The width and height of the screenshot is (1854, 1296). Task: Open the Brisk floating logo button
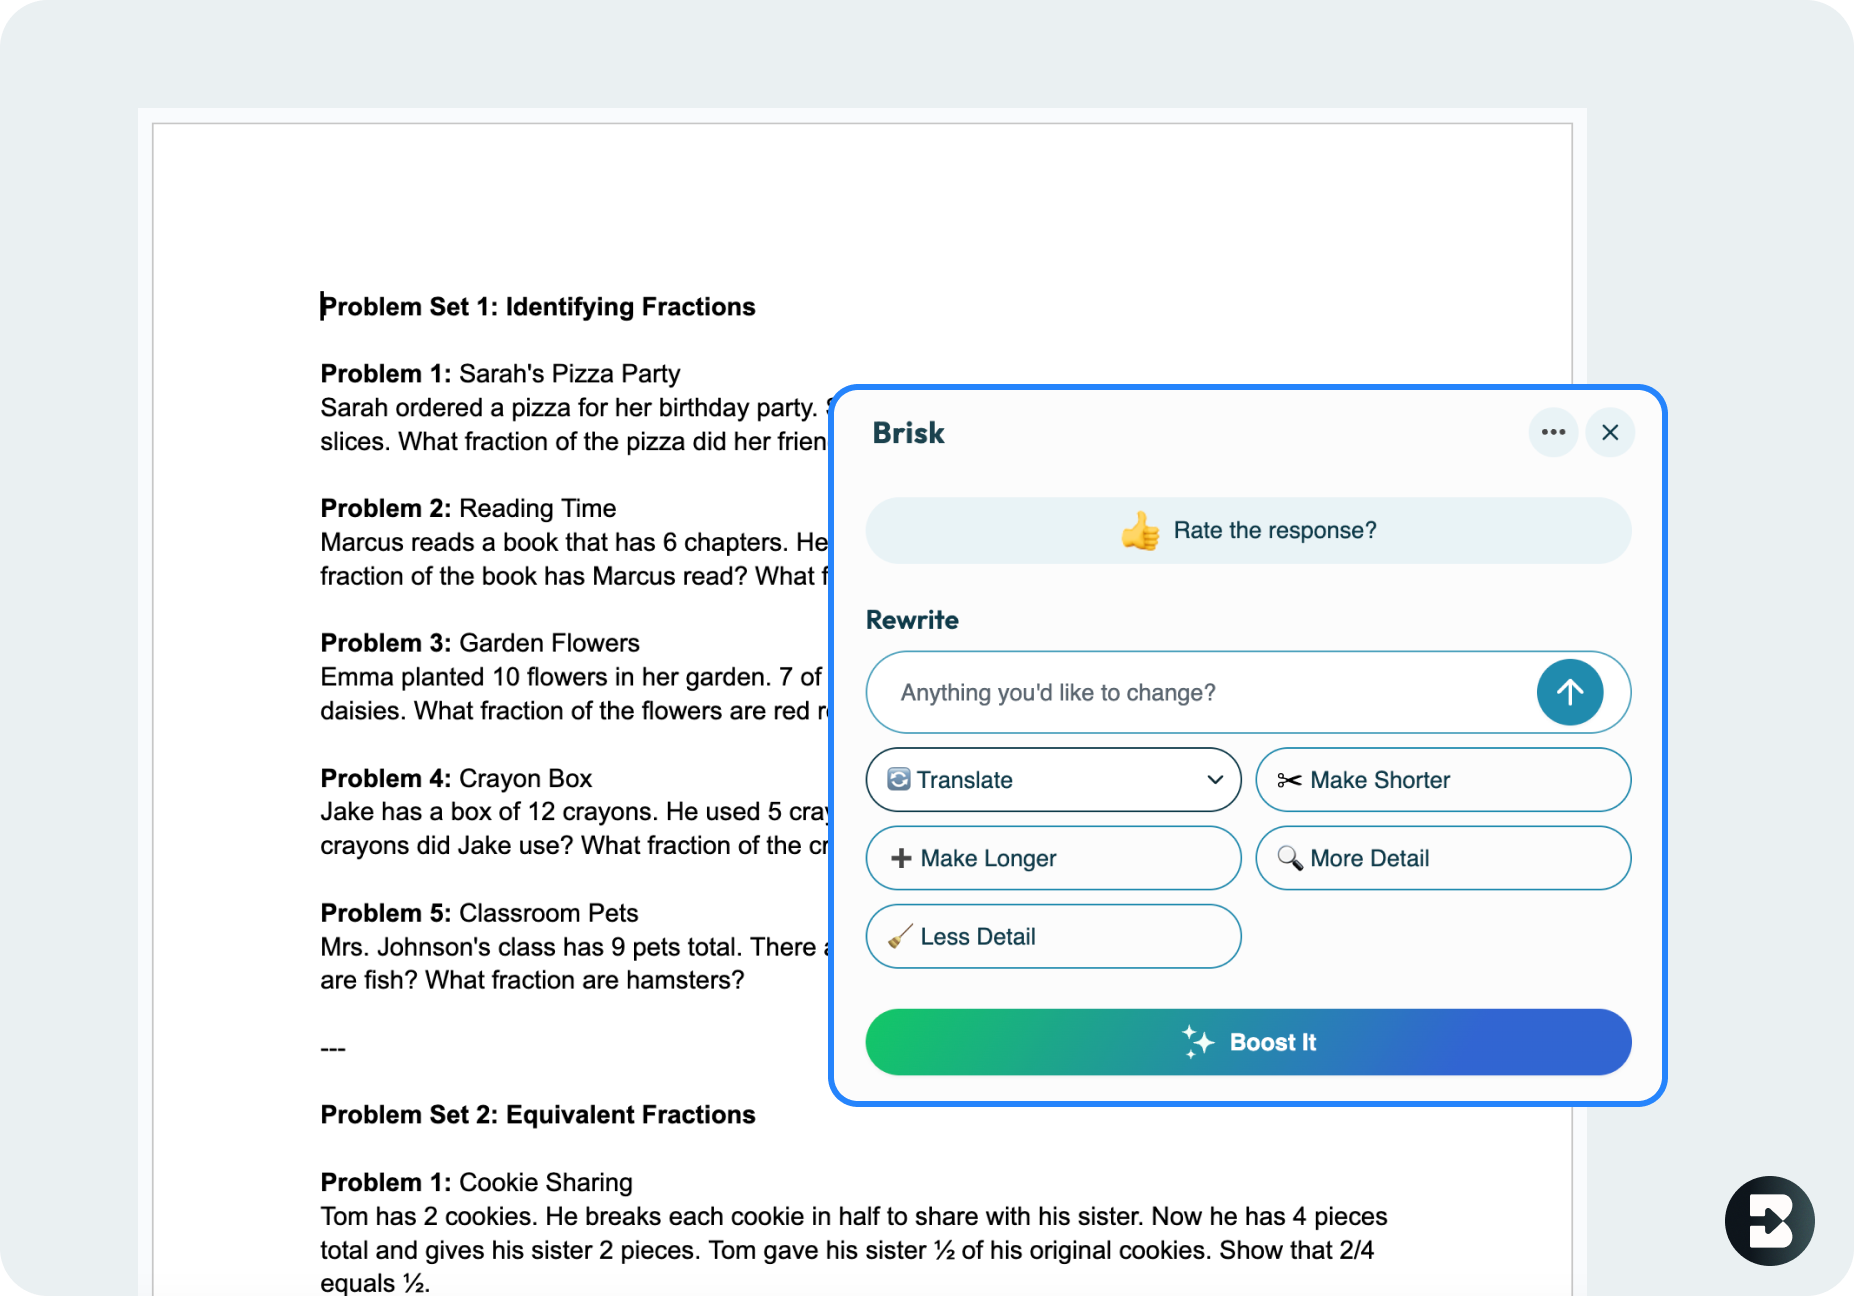coord(1769,1221)
